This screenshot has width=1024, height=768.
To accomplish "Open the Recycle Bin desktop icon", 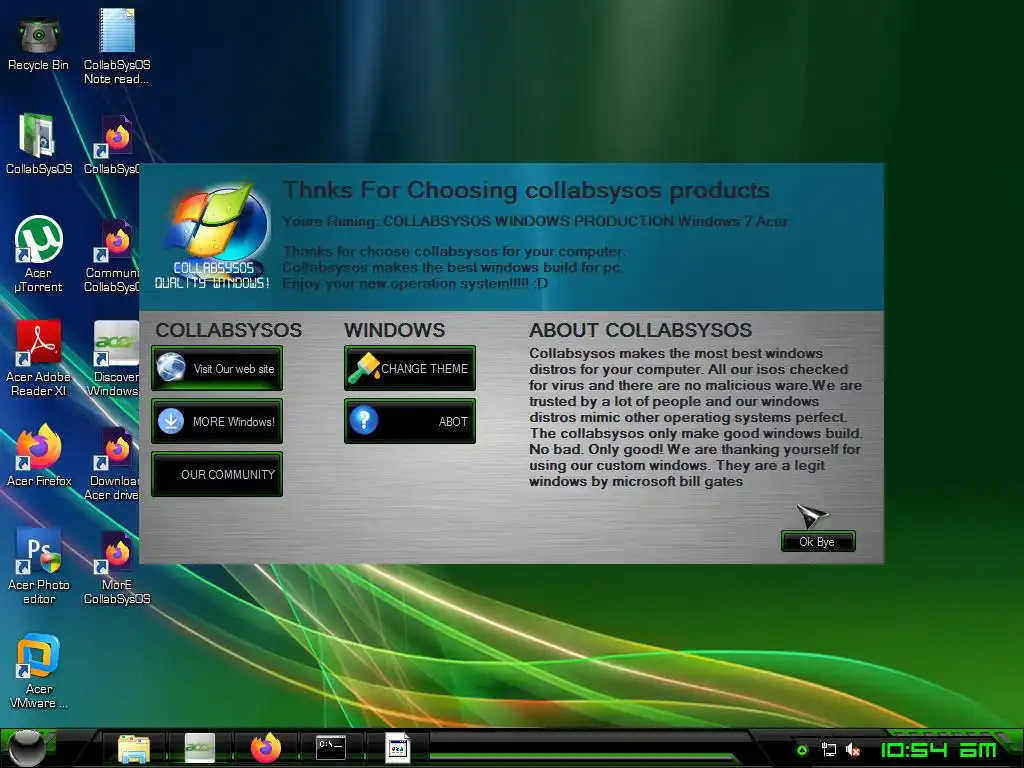I will [39, 44].
